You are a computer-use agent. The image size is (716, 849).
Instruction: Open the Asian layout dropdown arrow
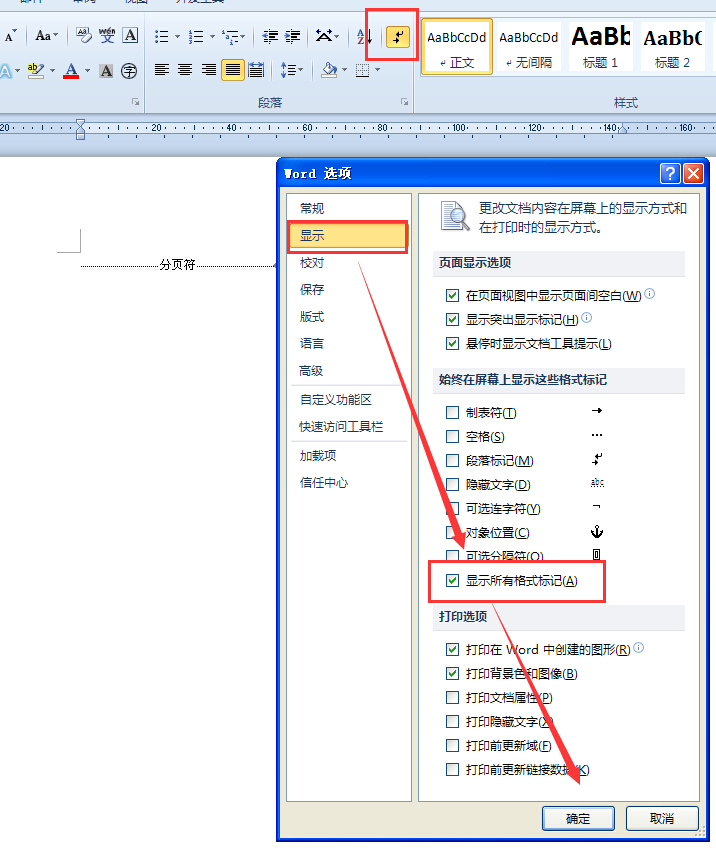tap(337, 37)
